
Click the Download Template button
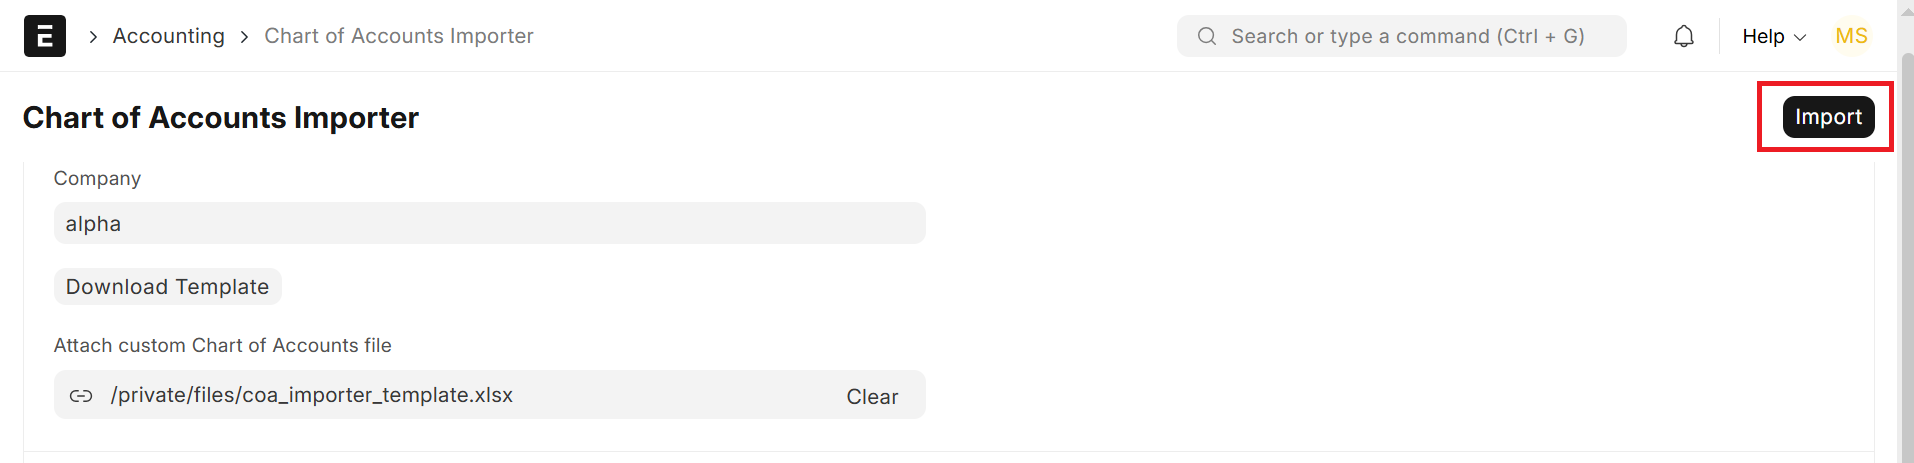[x=167, y=287]
